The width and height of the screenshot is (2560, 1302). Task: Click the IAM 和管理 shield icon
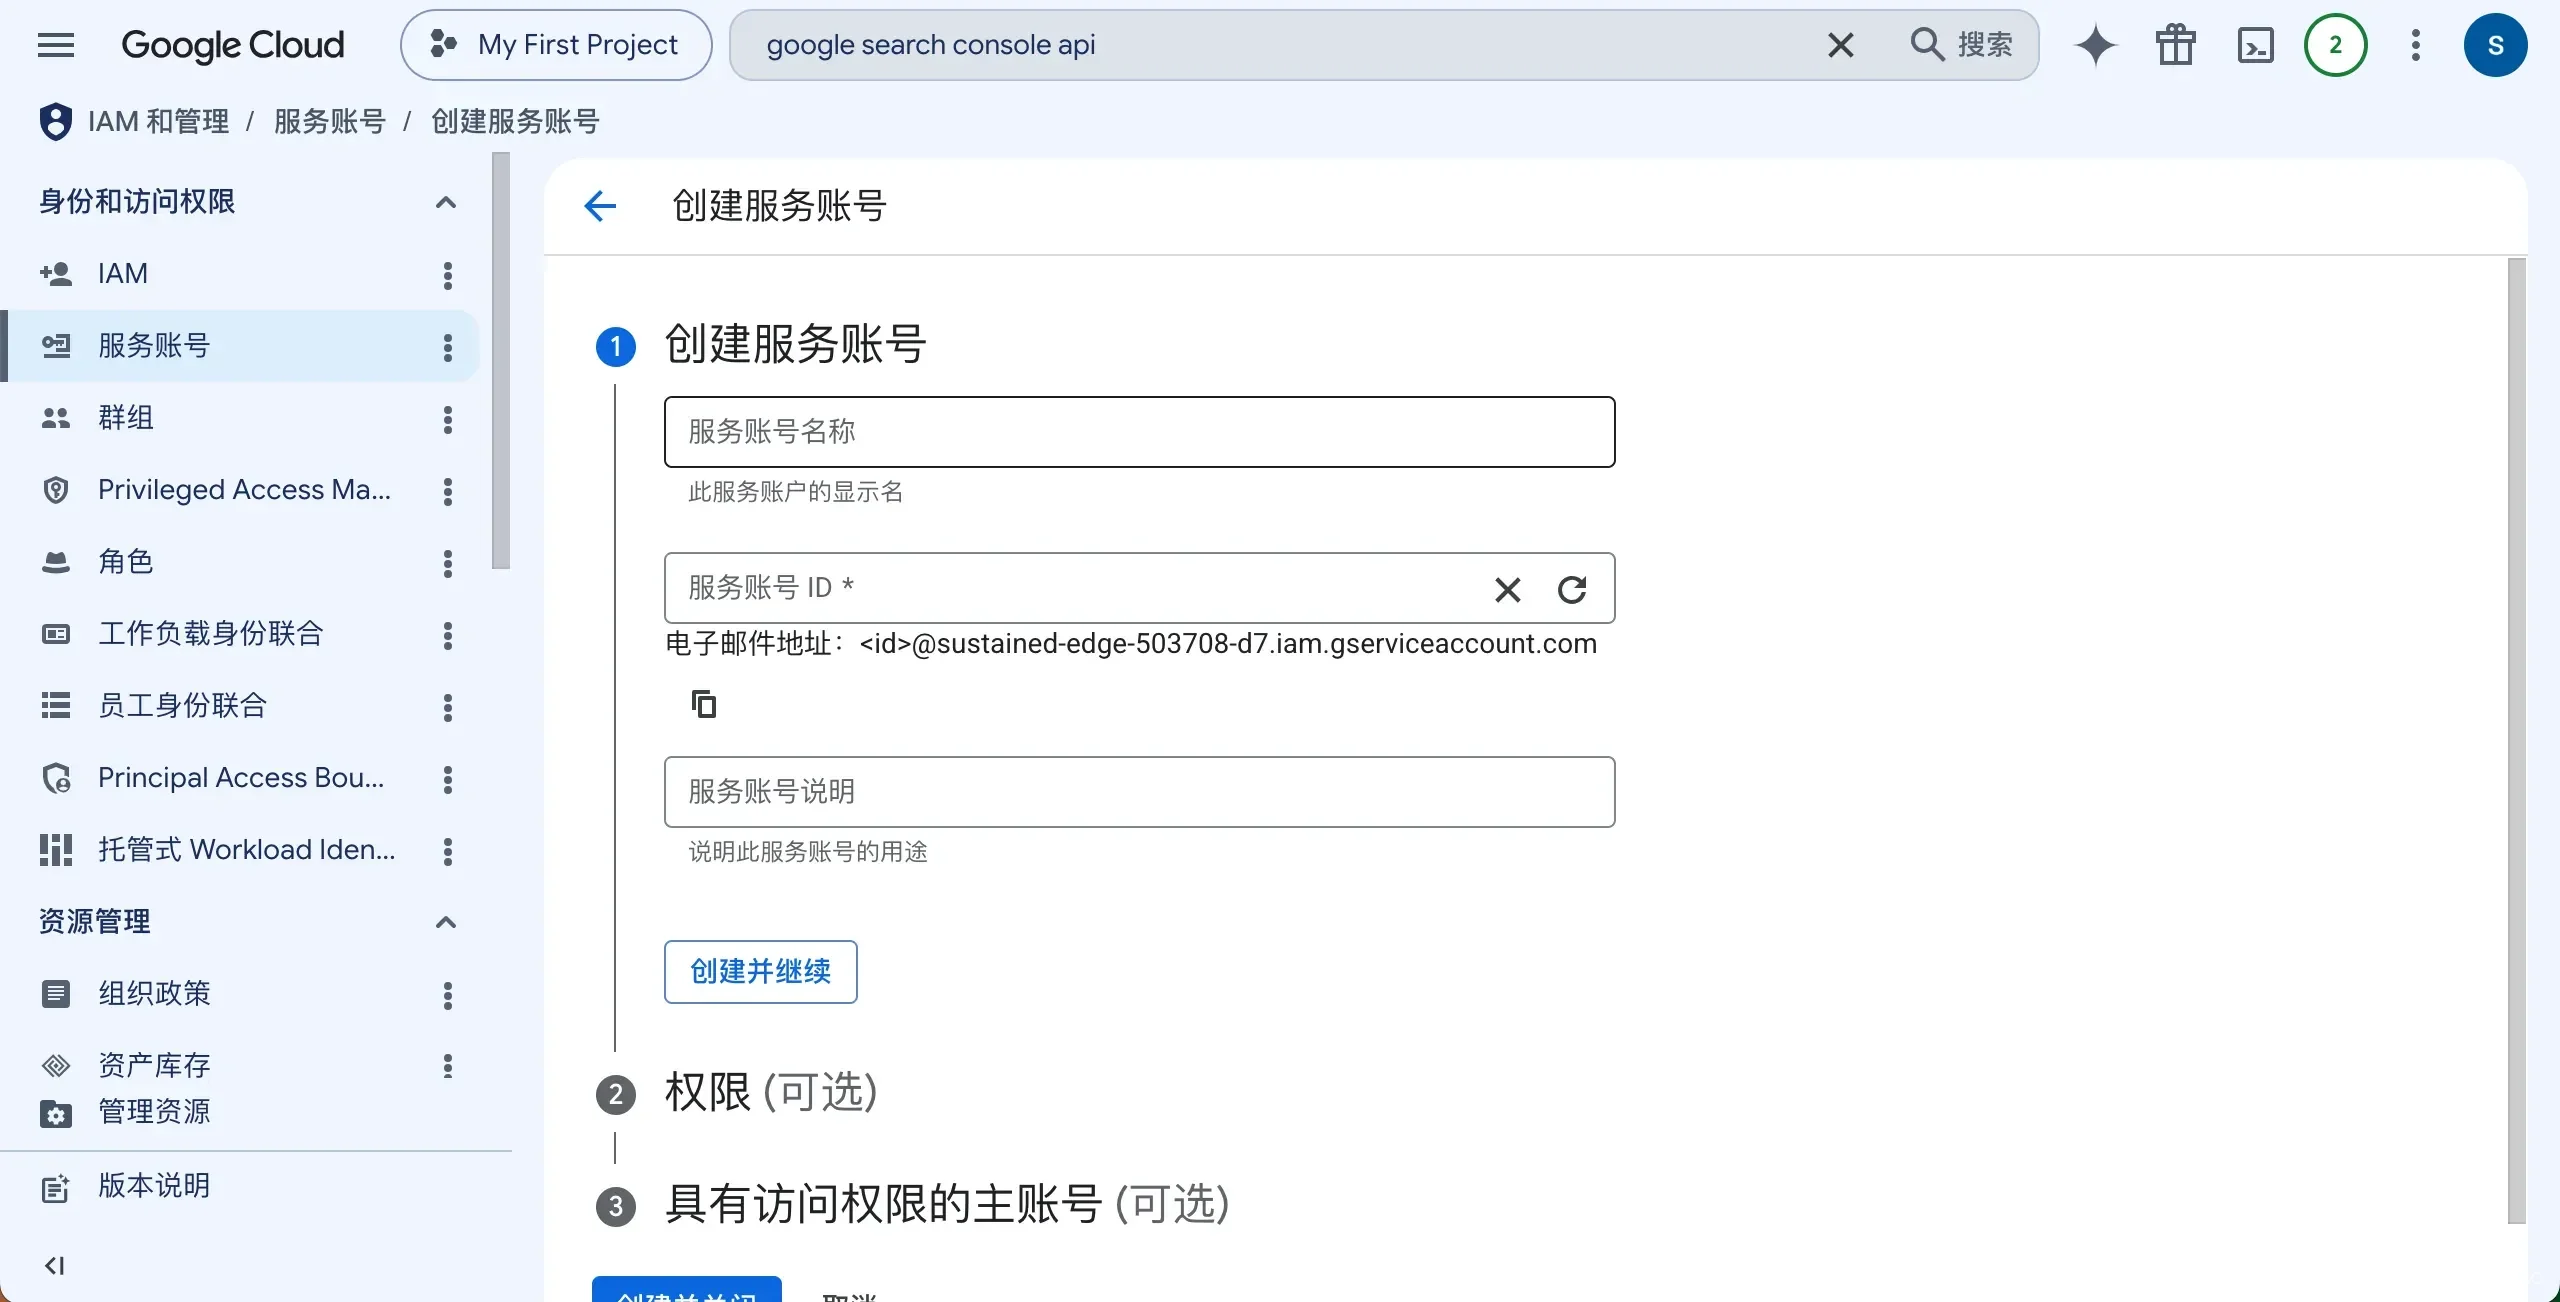pos(56,122)
